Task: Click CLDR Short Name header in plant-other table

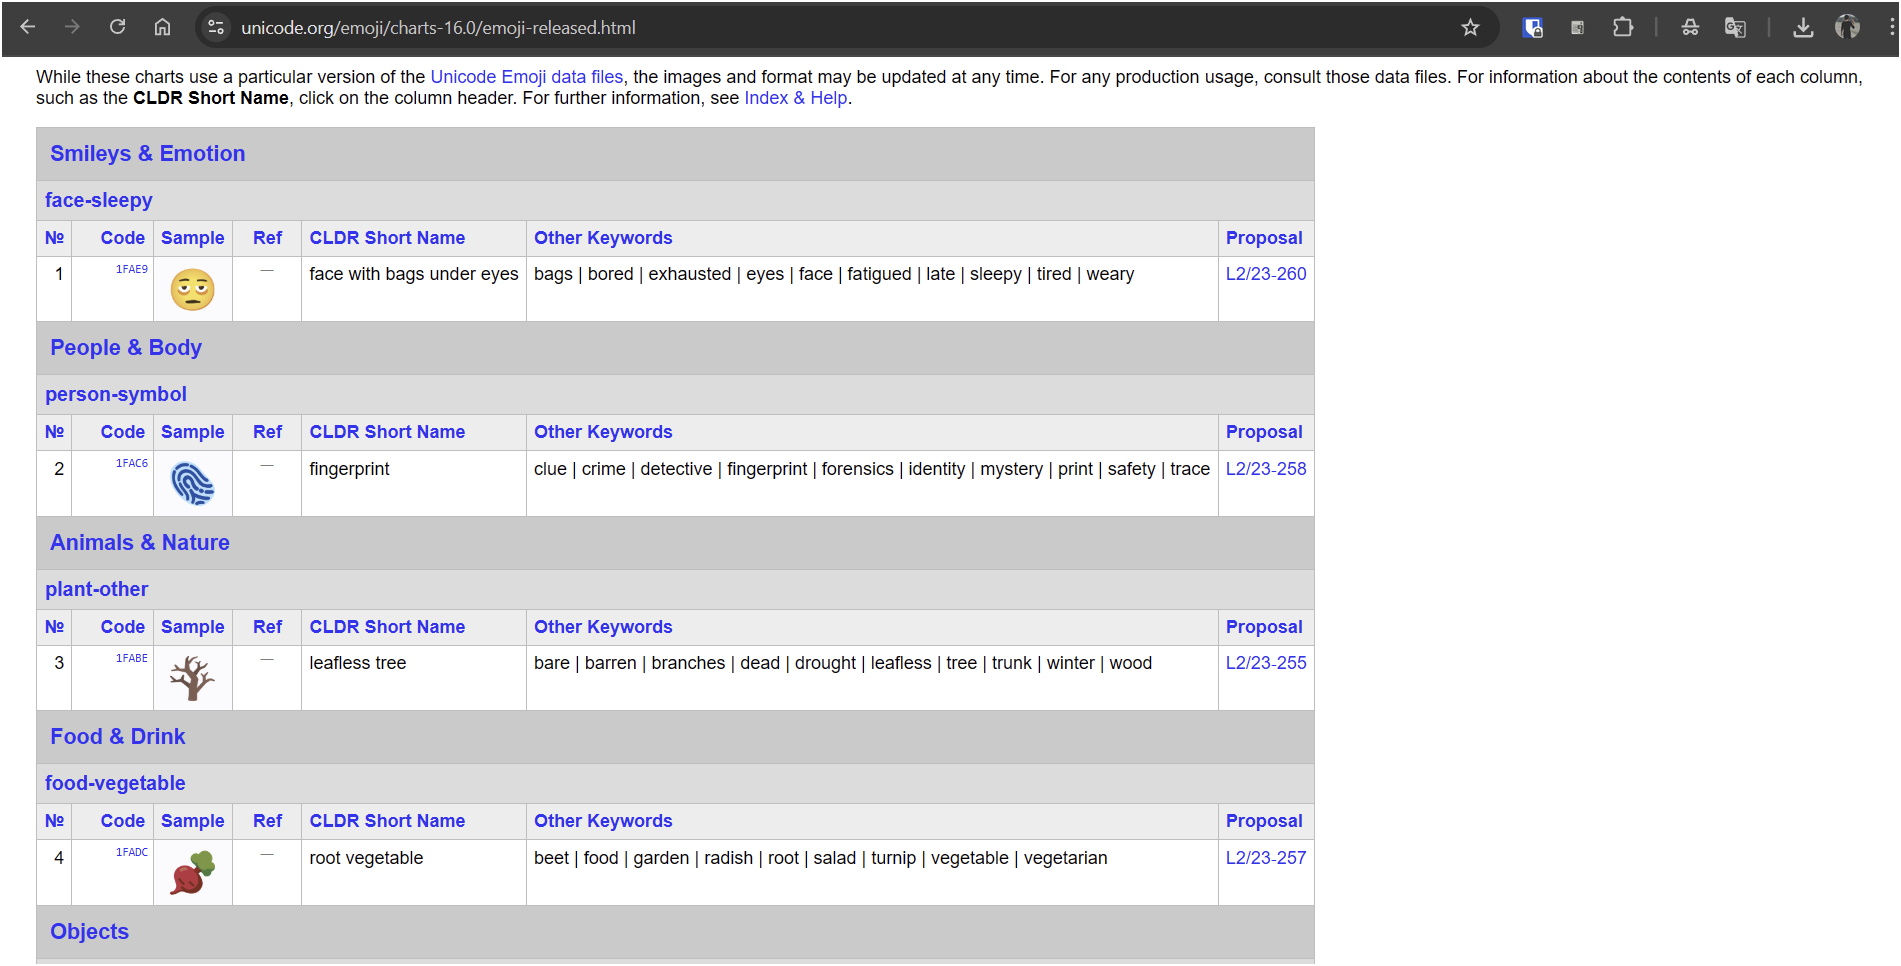Action: click(387, 627)
